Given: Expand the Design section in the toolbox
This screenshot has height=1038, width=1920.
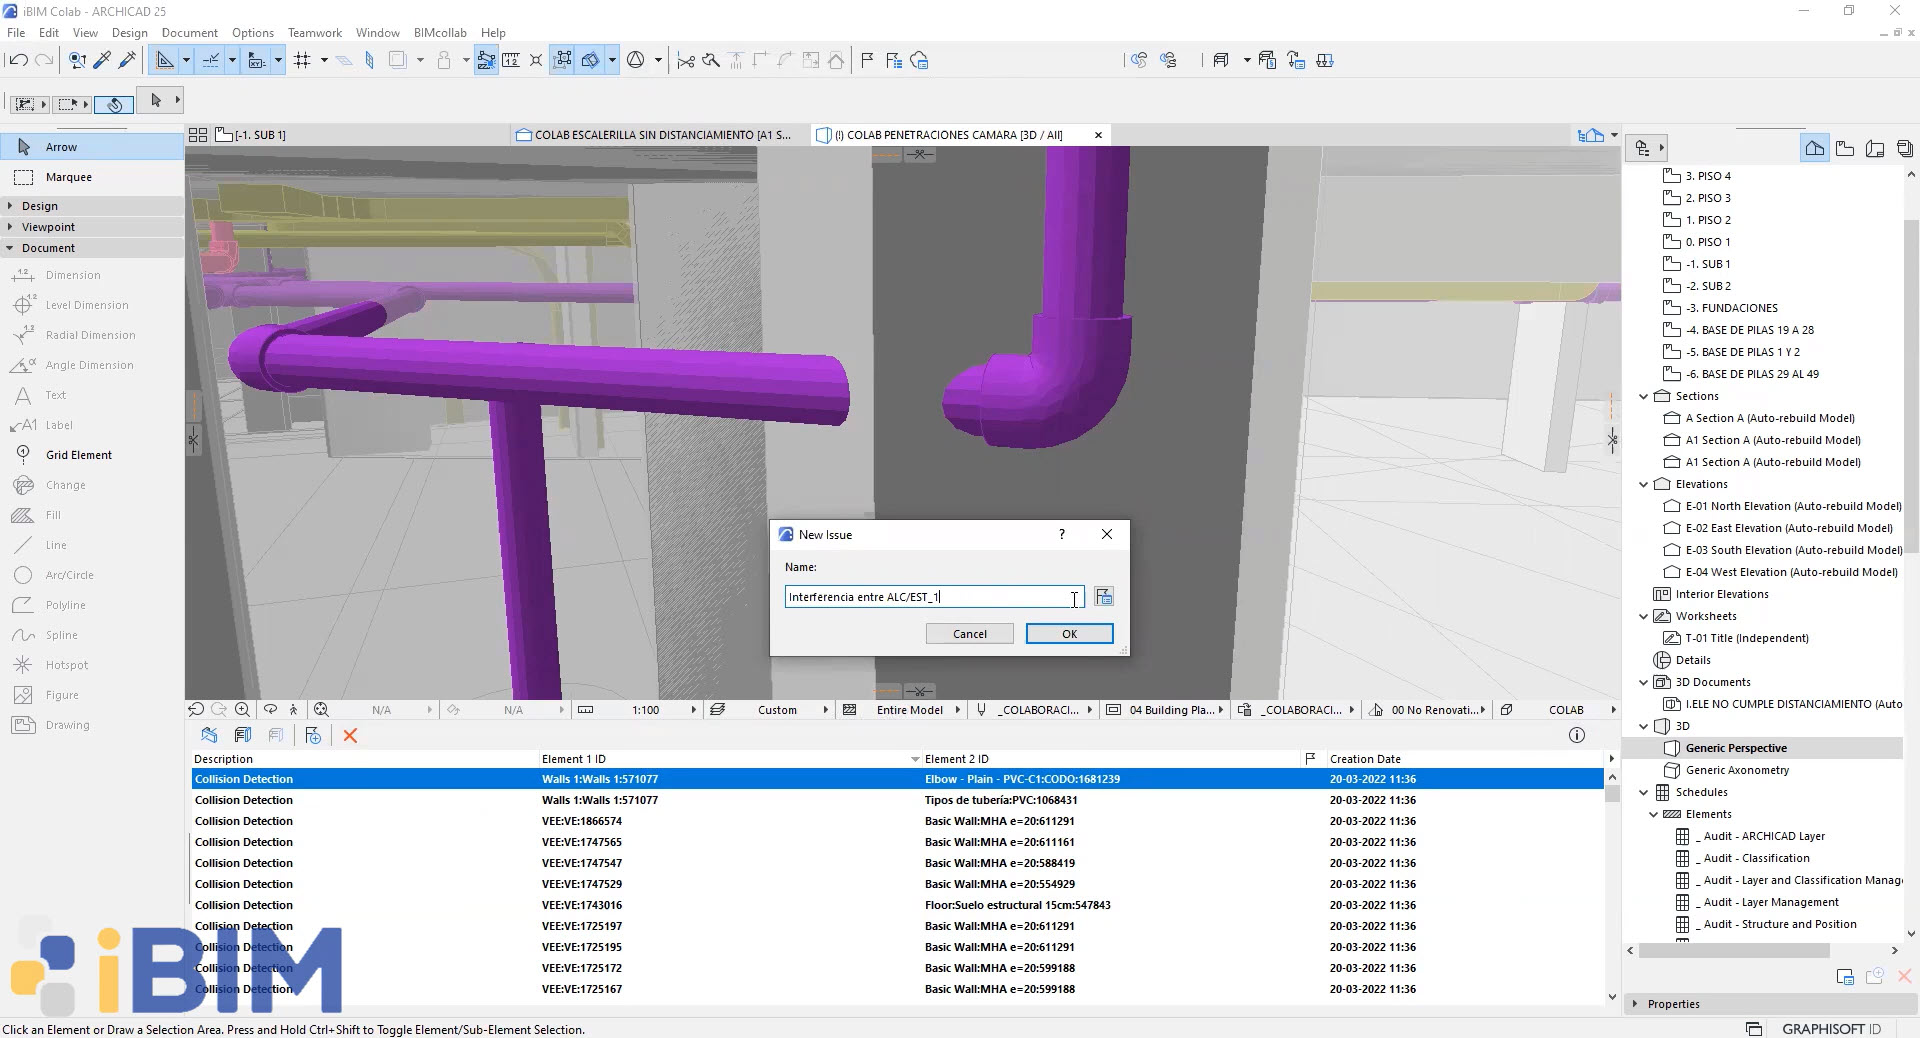Looking at the screenshot, I should tap(40, 206).
